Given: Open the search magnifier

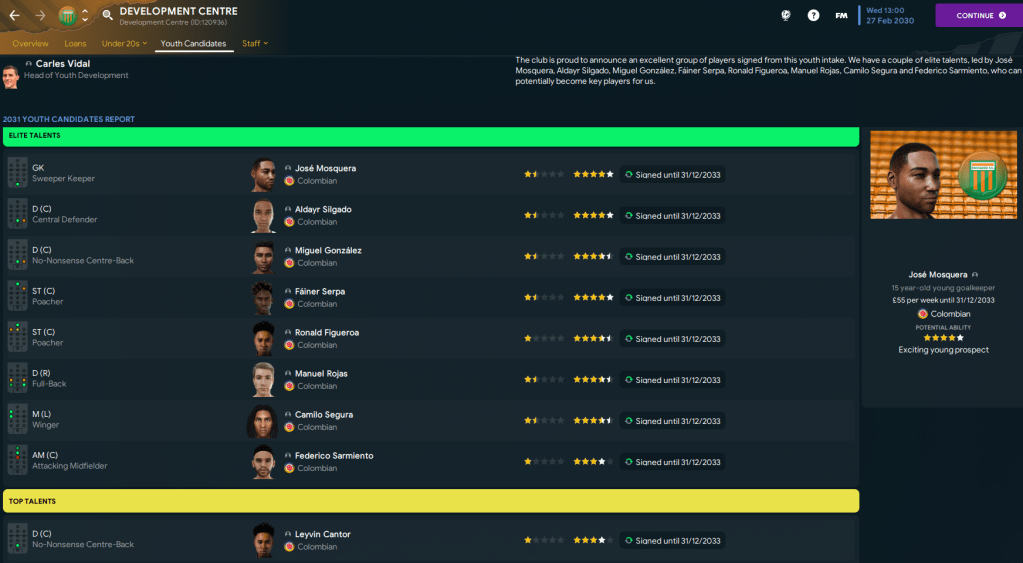Looking at the screenshot, I should pyautogui.click(x=107, y=16).
